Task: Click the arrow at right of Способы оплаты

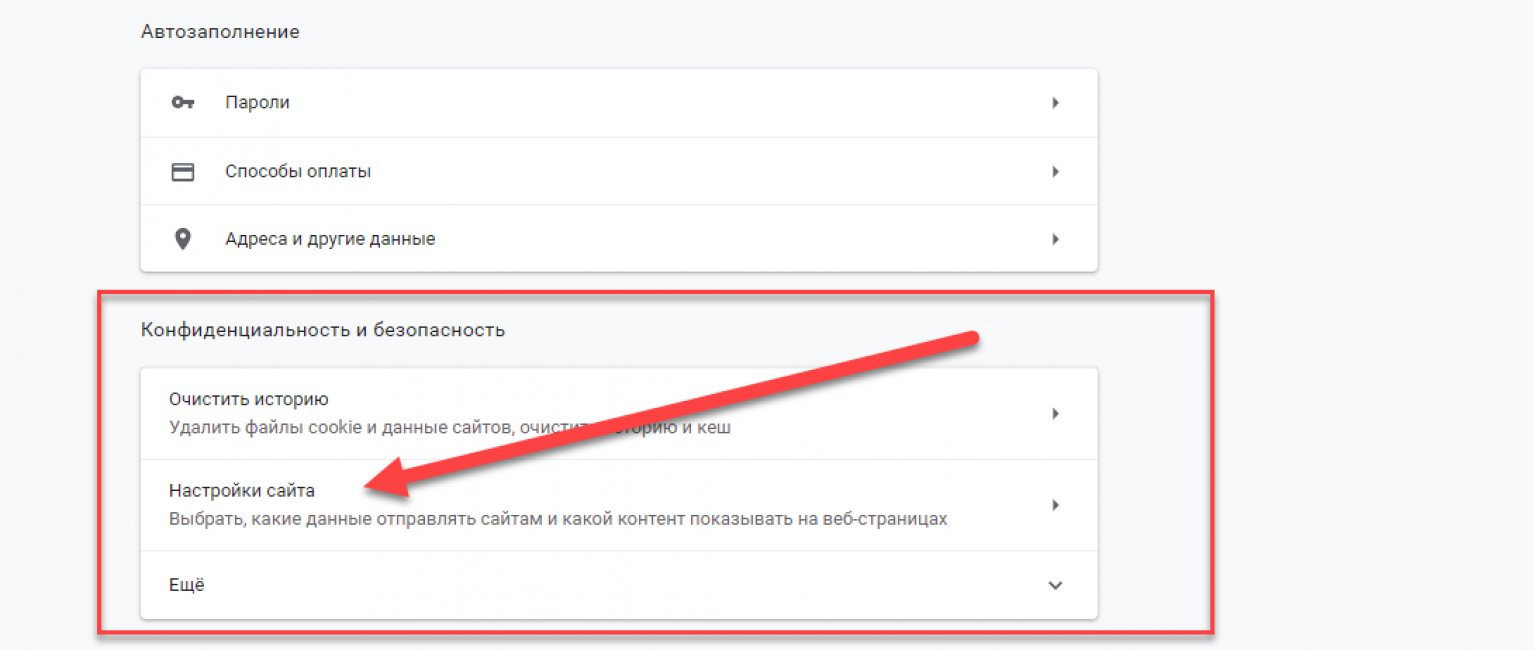Action: point(1055,172)
